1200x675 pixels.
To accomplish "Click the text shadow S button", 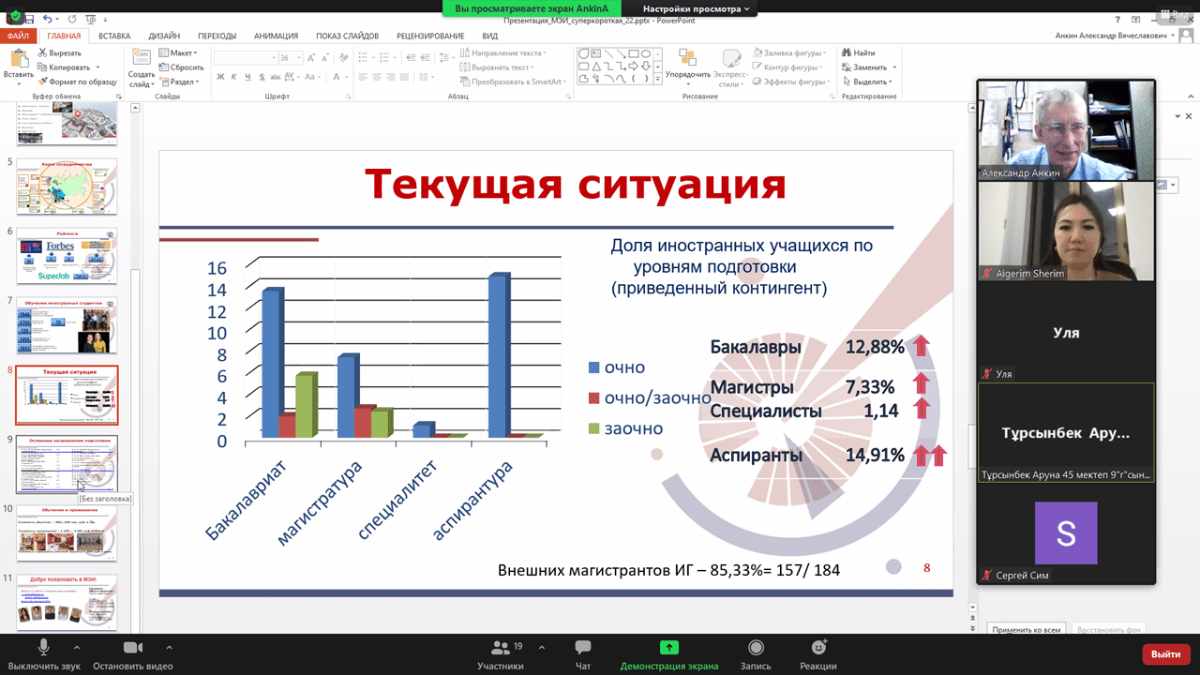I will (x=260, y=76).
